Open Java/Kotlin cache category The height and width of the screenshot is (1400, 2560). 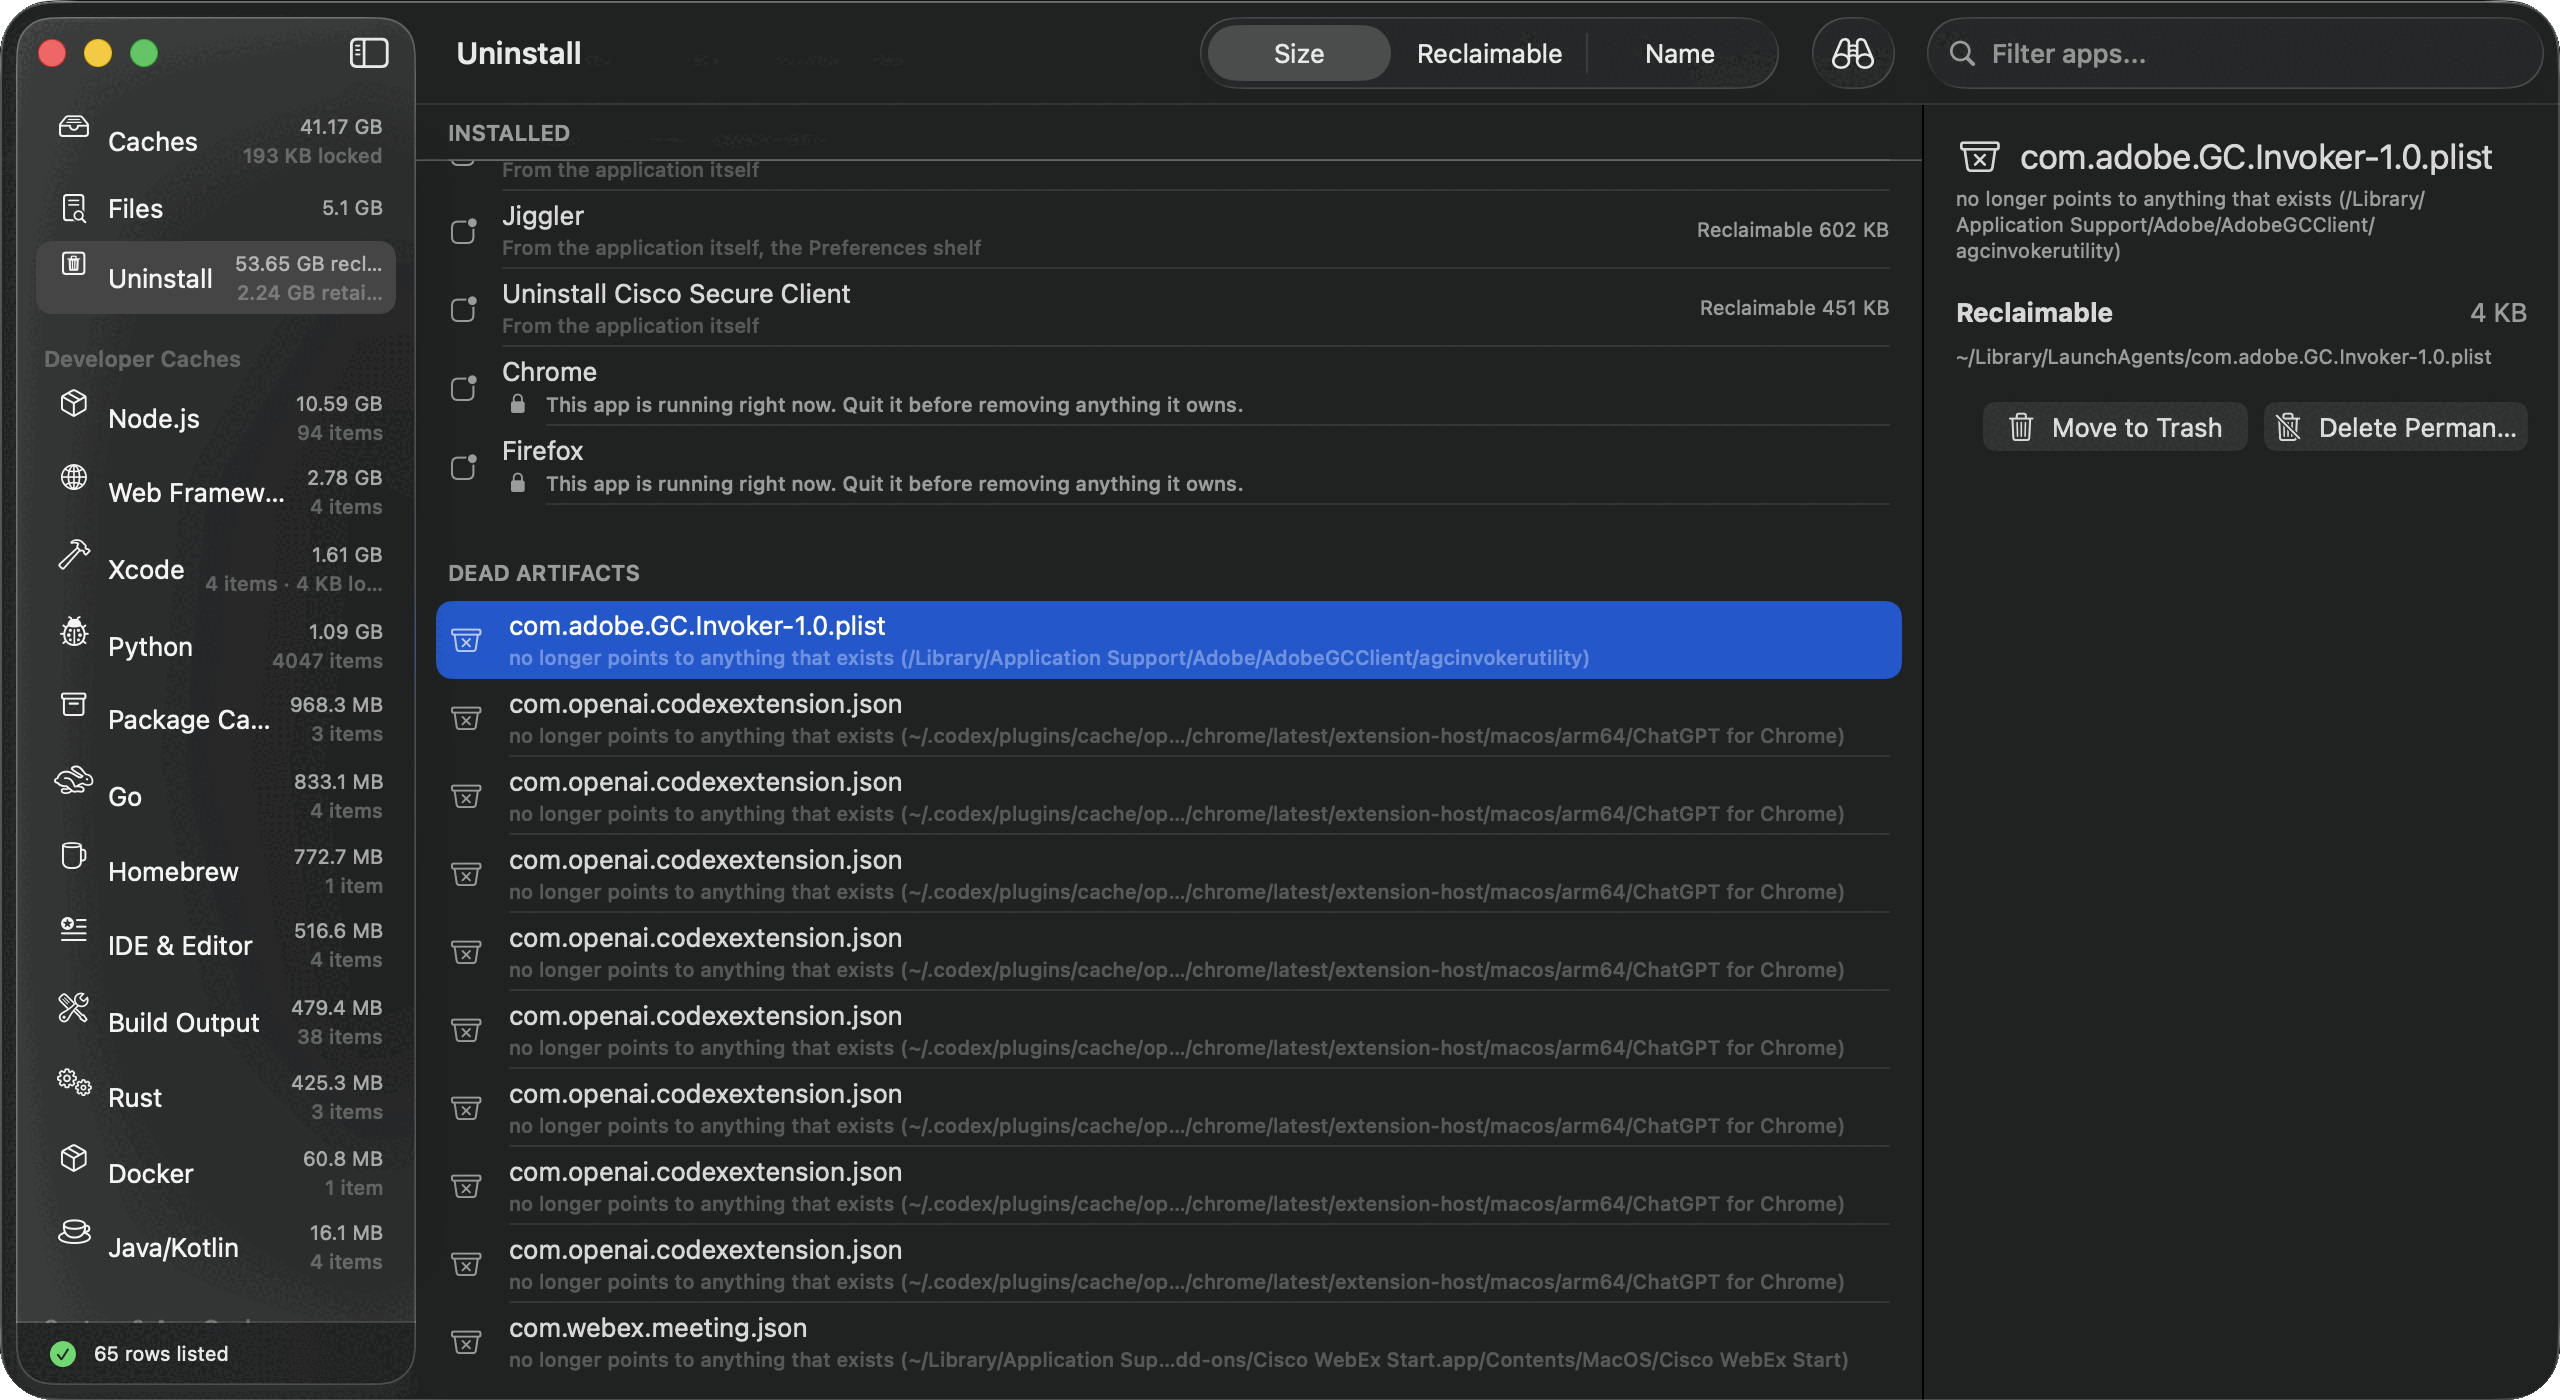216,1247
